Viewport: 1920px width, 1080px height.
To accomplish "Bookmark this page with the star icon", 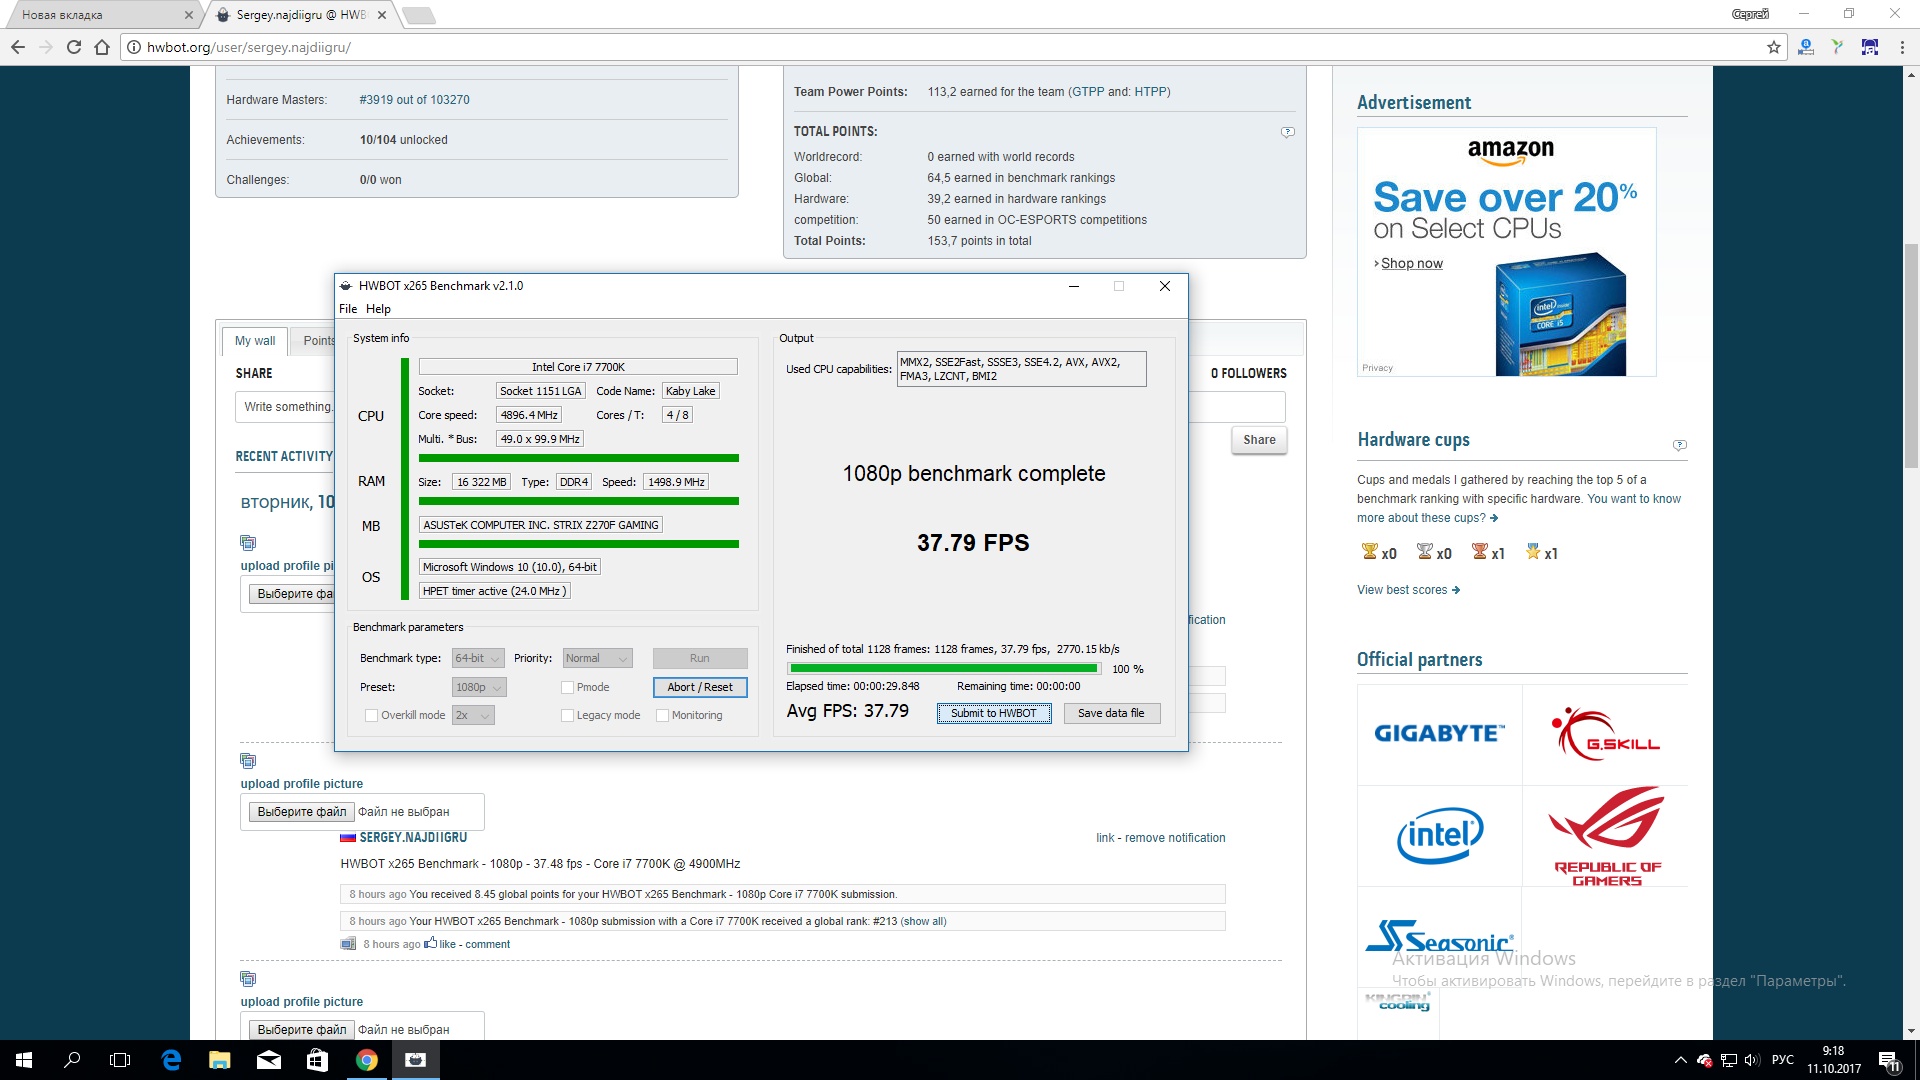I will click(1774, 47).
